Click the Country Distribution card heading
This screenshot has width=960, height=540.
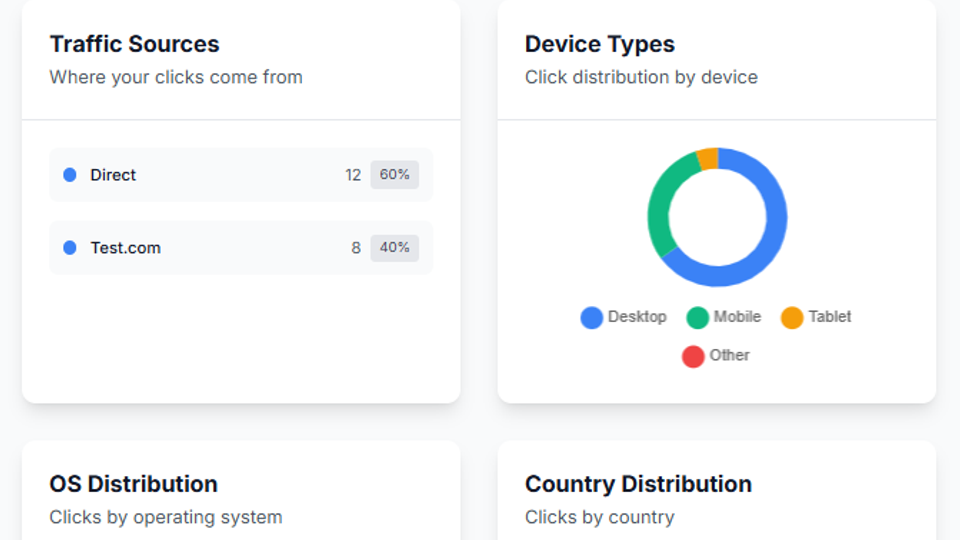(x=638, y=484)
